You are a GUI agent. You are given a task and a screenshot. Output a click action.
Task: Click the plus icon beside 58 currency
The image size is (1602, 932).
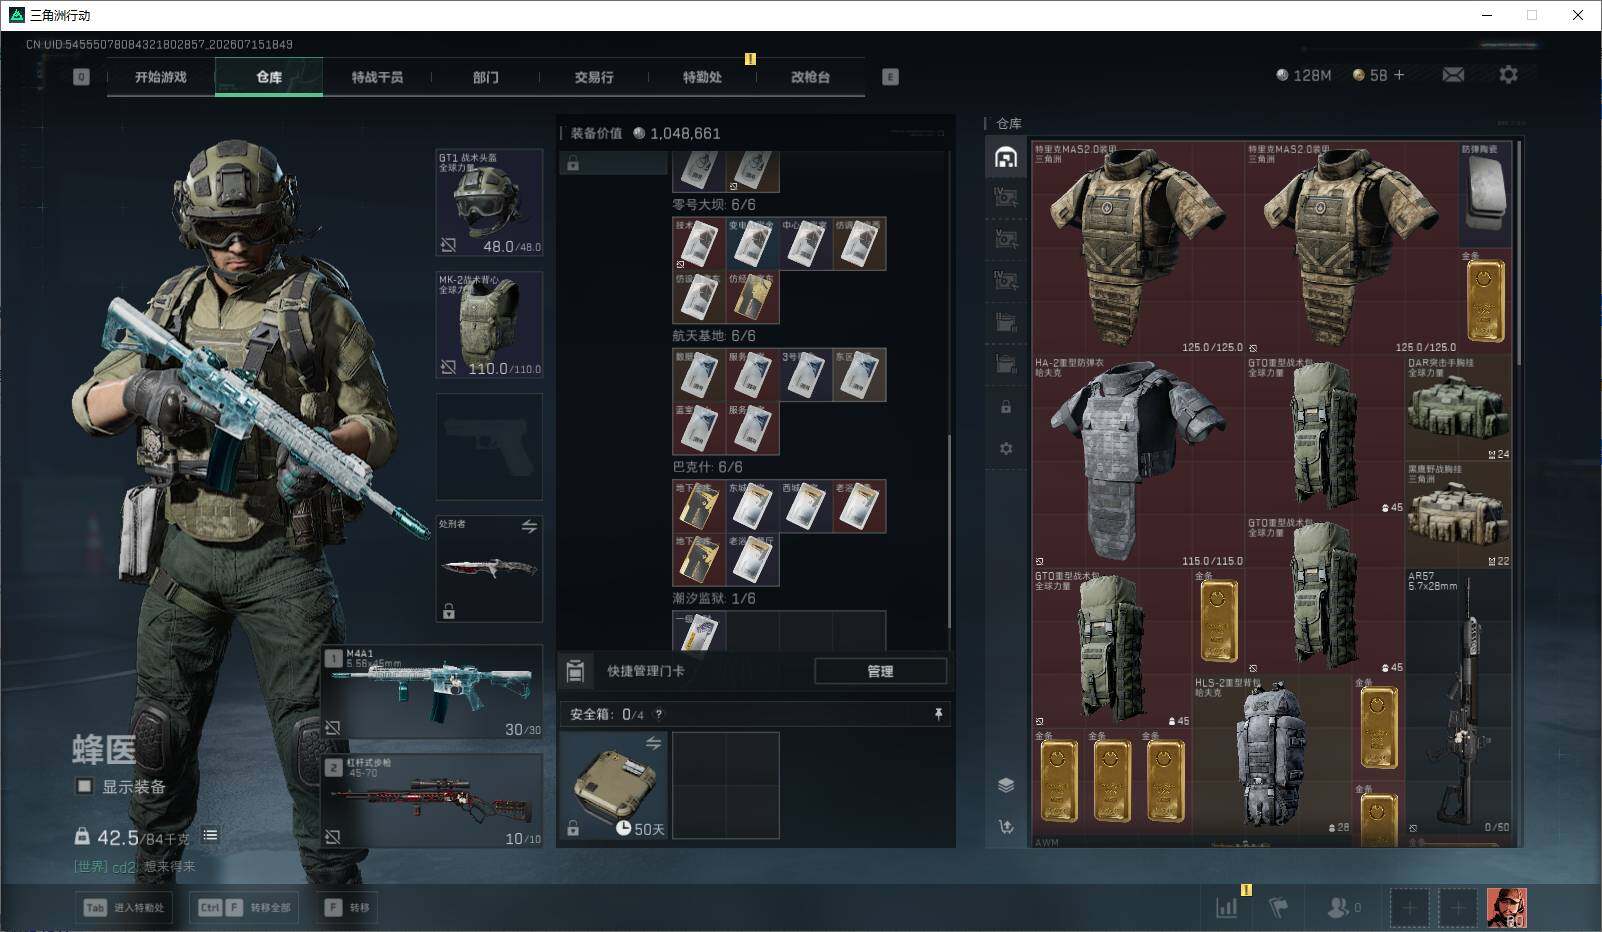tap(1399, 75)
